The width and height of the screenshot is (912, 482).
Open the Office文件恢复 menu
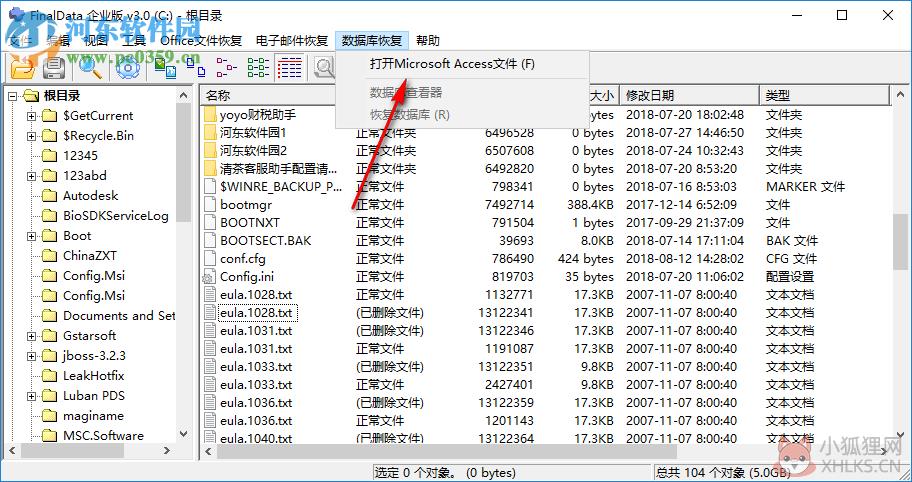coord(201,41)
